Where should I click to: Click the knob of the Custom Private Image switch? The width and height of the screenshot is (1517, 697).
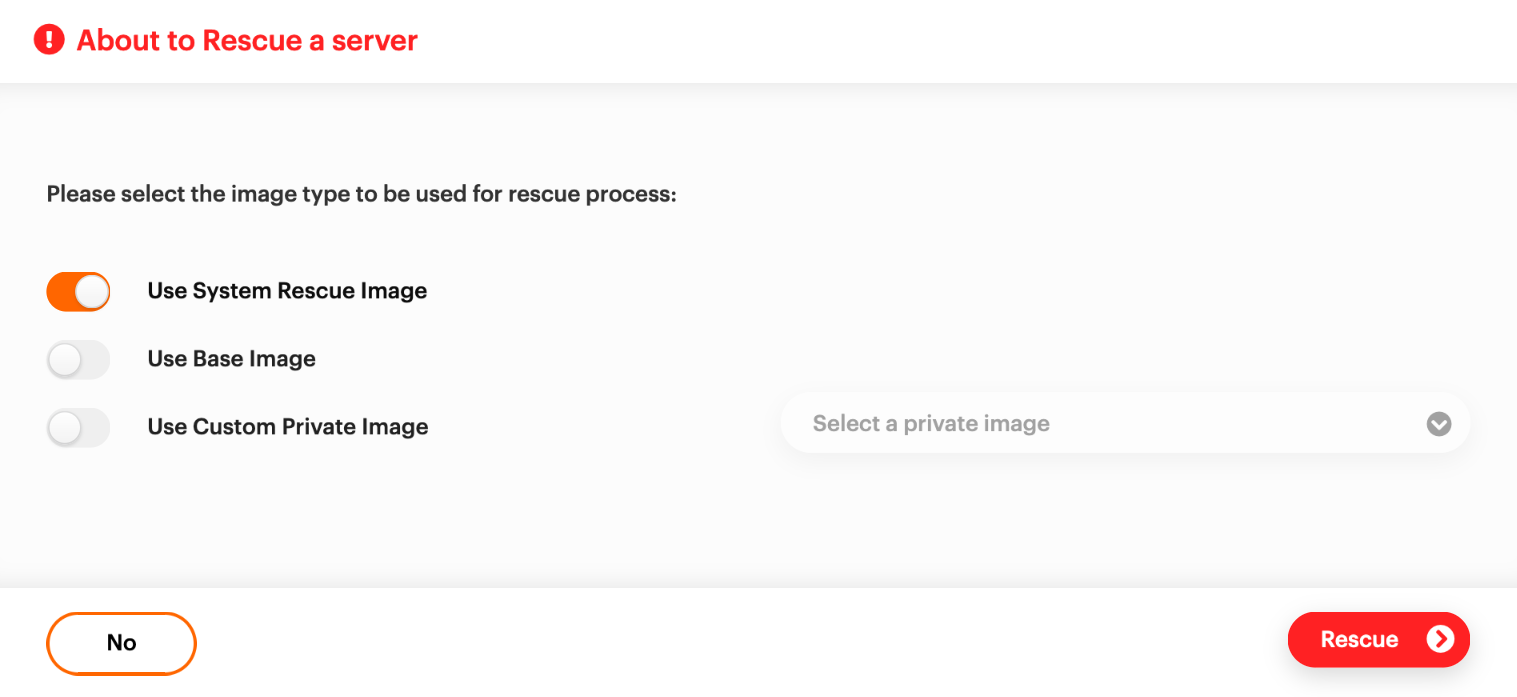[64, 427]
